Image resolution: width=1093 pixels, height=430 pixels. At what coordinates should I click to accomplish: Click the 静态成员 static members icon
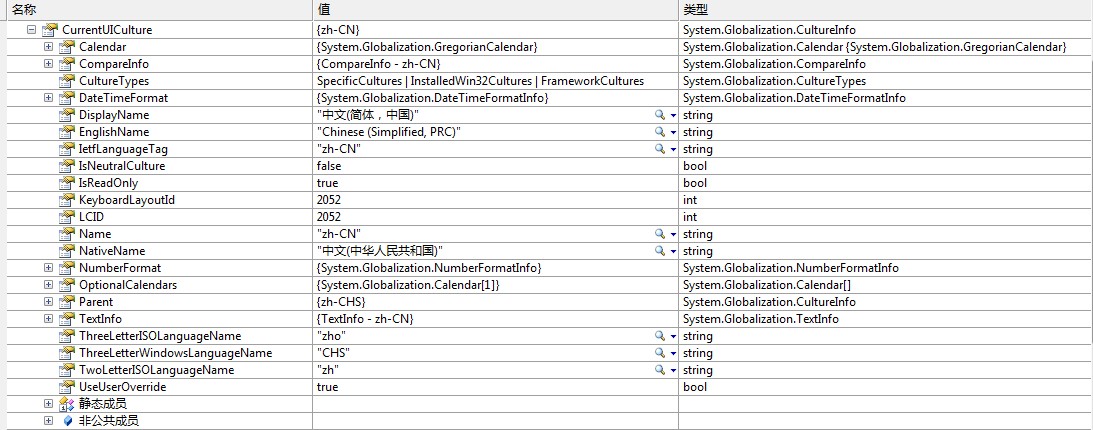click(66, 404)
